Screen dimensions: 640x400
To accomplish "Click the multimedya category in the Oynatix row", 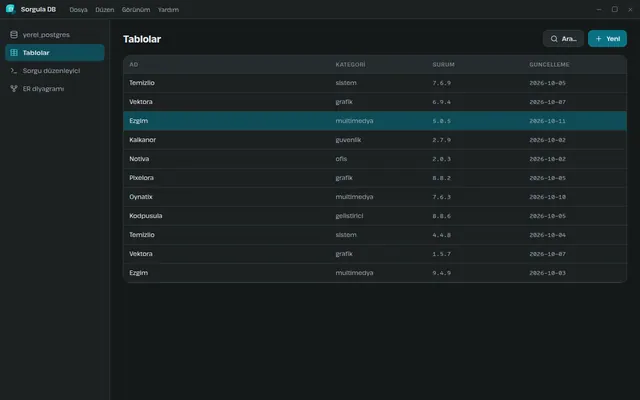I will [x=354, y=197].
